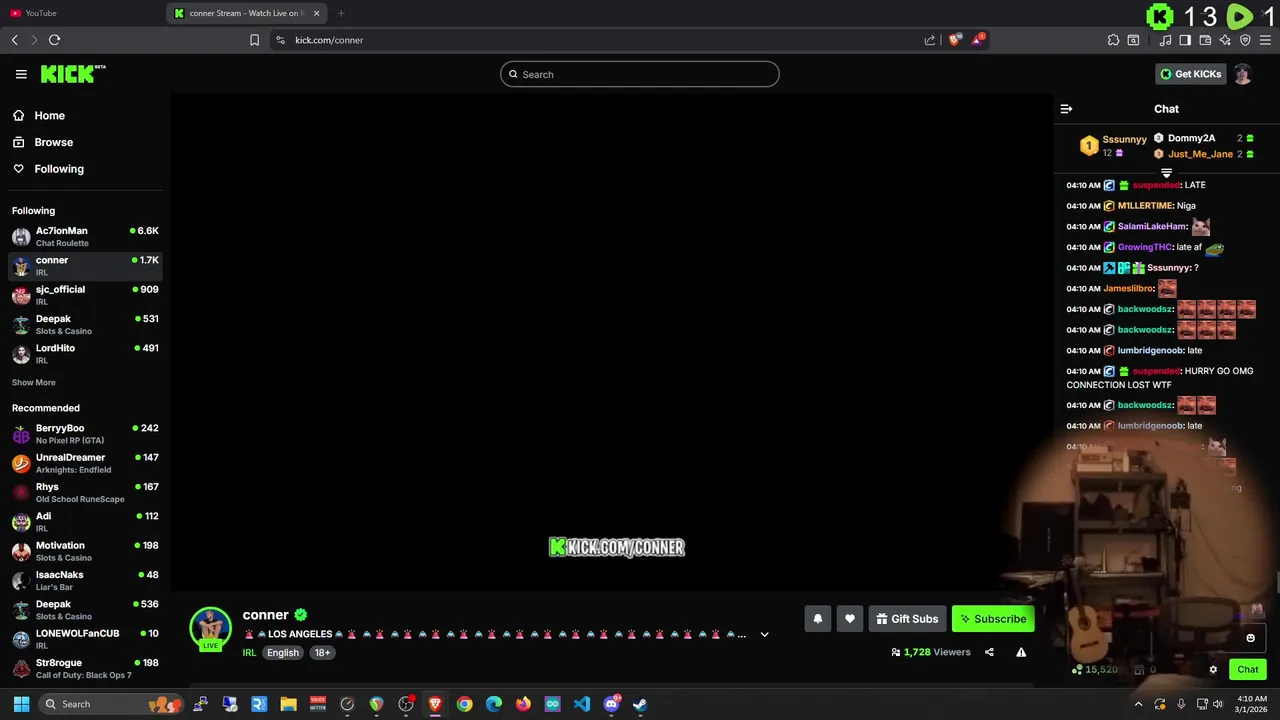
Task: Click Show More under Following
Action: point(34,382)
